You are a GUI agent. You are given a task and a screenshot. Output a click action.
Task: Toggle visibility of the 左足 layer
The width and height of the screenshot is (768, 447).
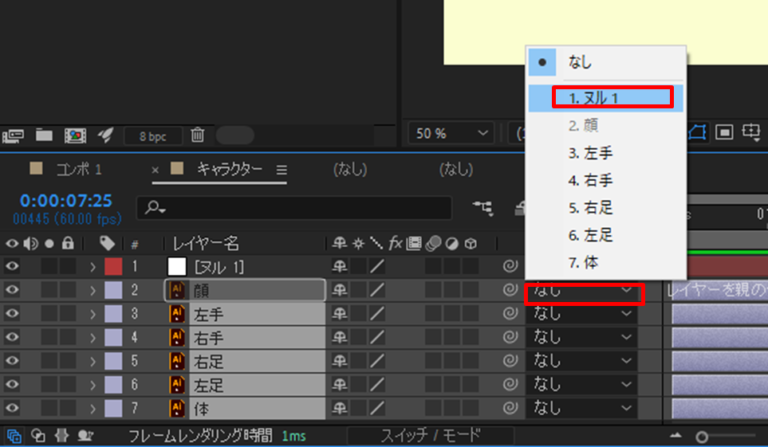tap(12, 384)
